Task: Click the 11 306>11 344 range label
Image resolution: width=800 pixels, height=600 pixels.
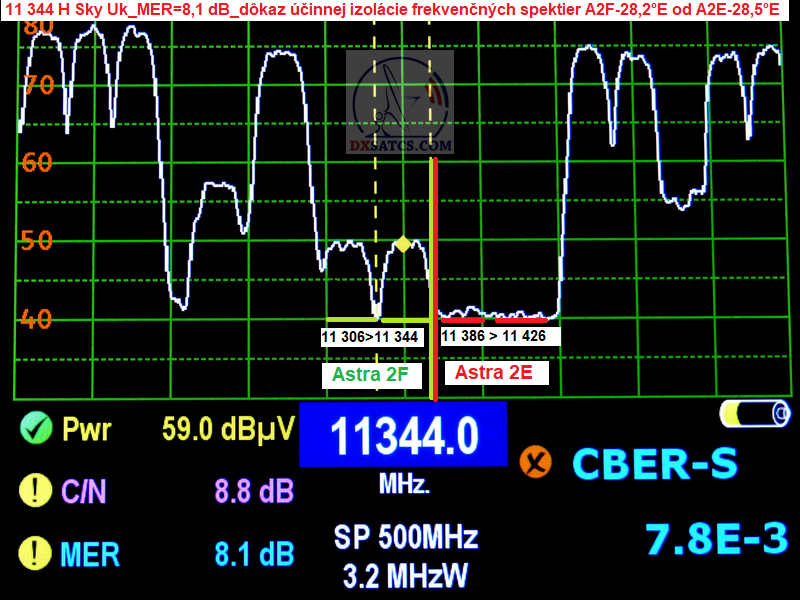Action: pyautogui.click(x=370, y=337)
